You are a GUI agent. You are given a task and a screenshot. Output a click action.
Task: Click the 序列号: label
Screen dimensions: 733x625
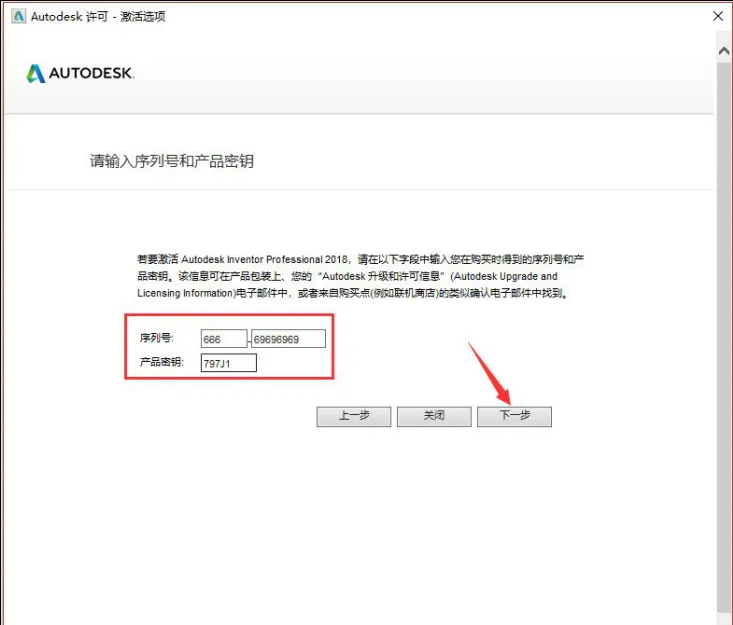(157, 338)
